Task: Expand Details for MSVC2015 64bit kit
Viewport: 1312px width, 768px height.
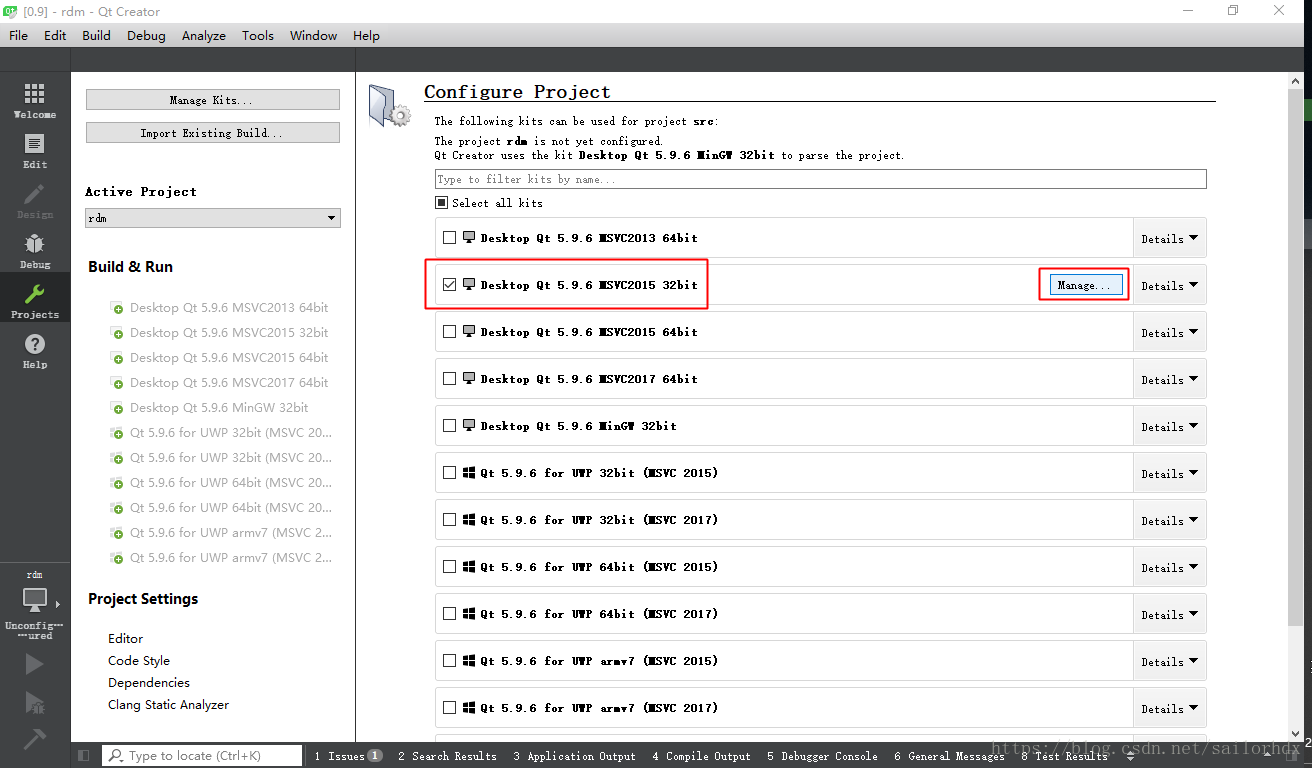Action: [x=1169, y=332]
